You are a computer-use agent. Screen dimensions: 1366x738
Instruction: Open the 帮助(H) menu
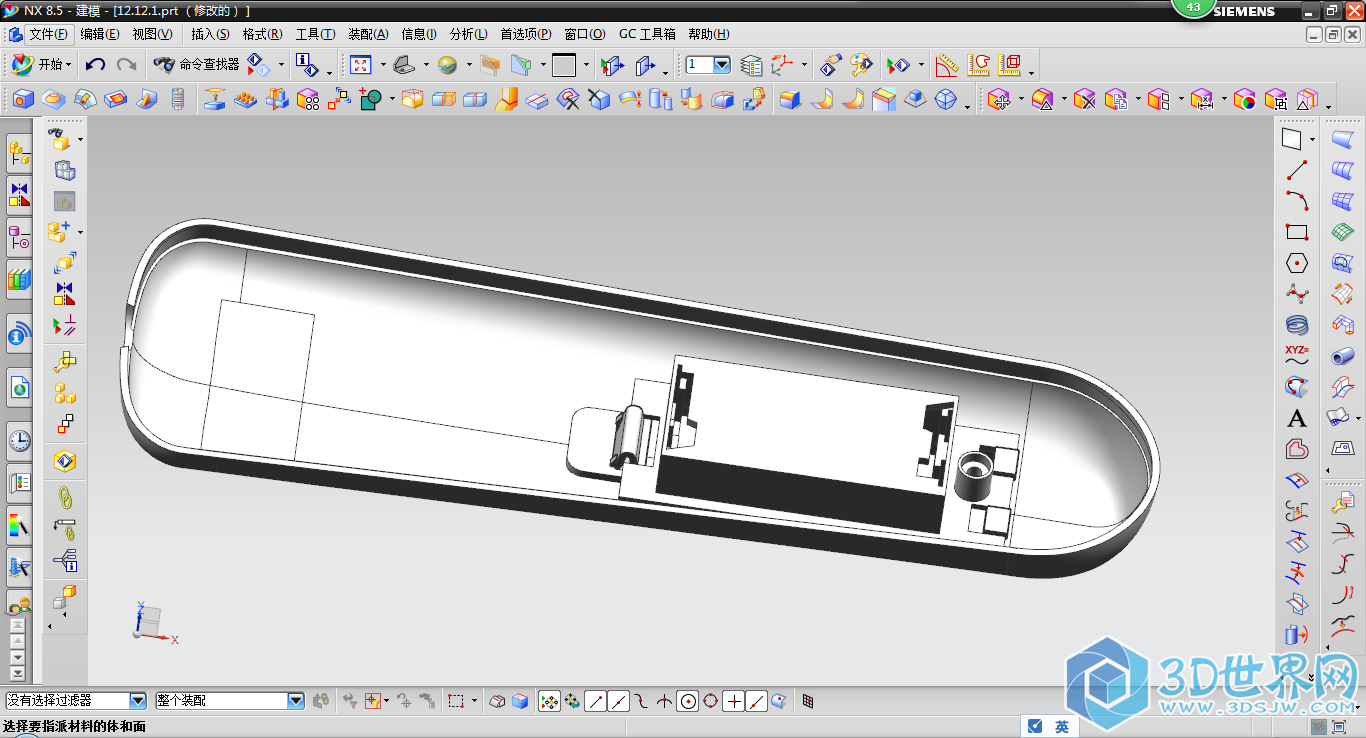pyautogui.click(x=709, y=34)
